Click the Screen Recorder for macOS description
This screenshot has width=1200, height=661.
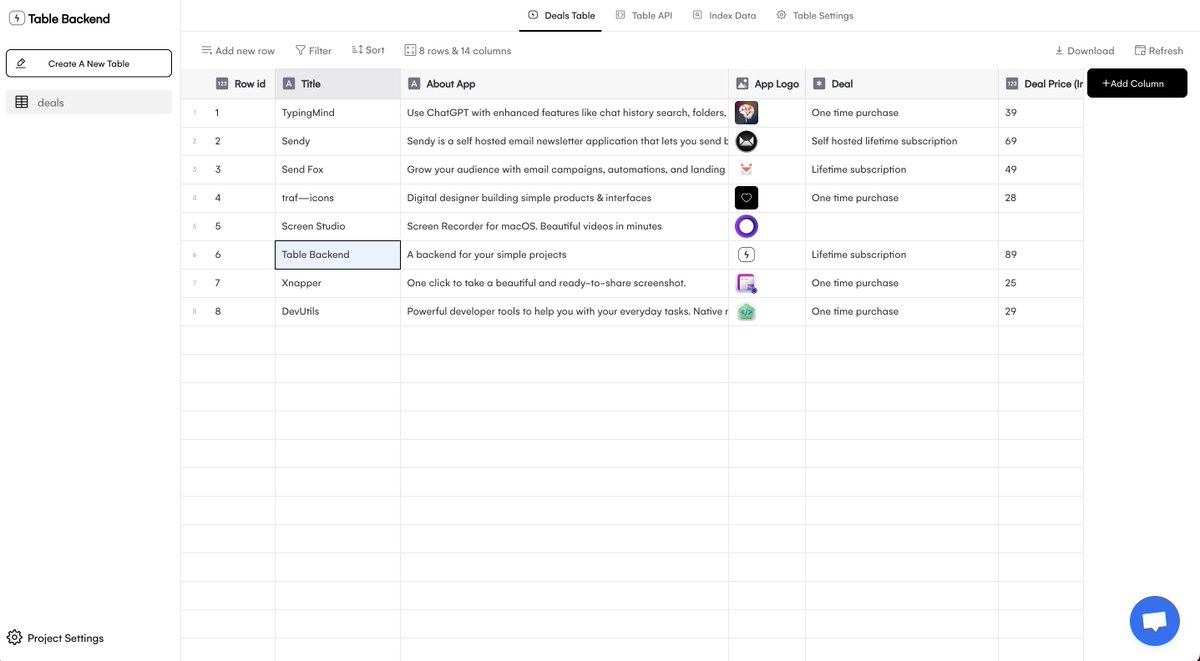click(x=565, y=226)
